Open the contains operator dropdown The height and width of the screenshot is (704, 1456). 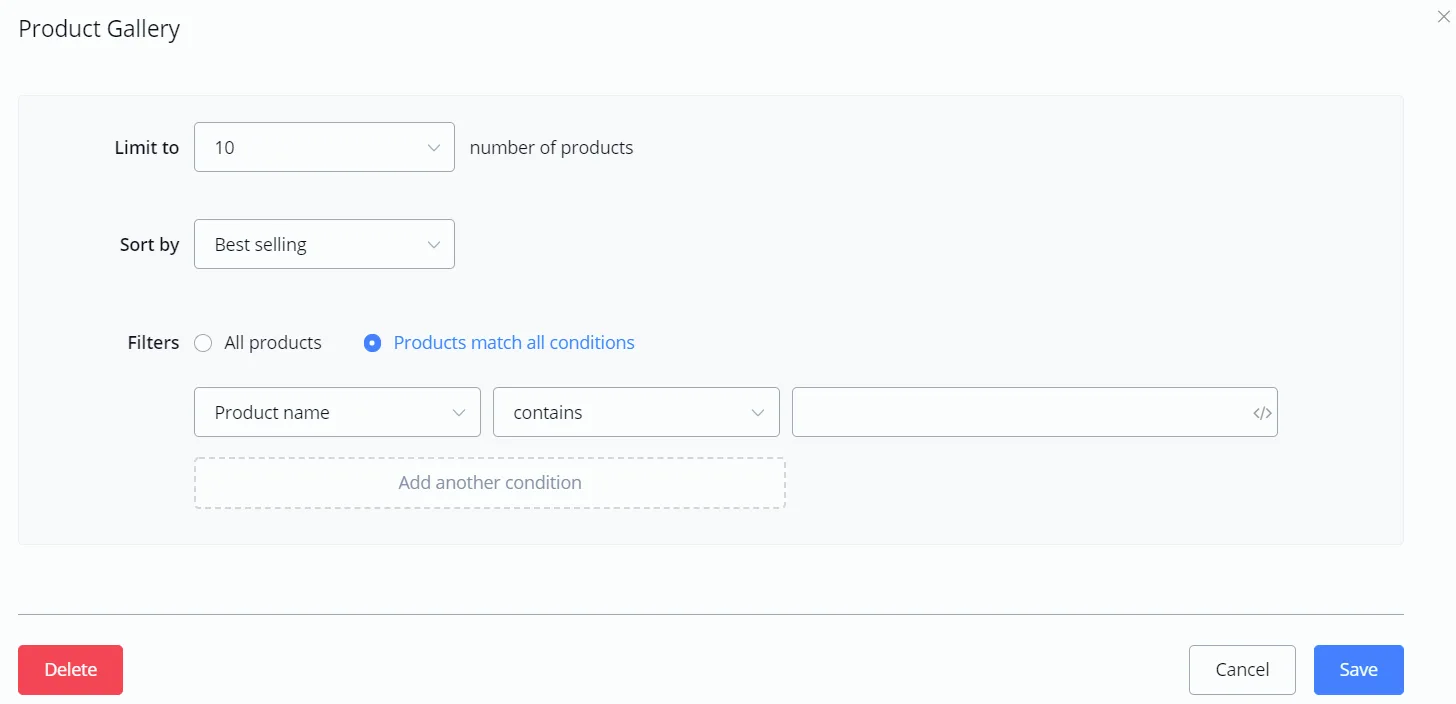coord(636,412)
